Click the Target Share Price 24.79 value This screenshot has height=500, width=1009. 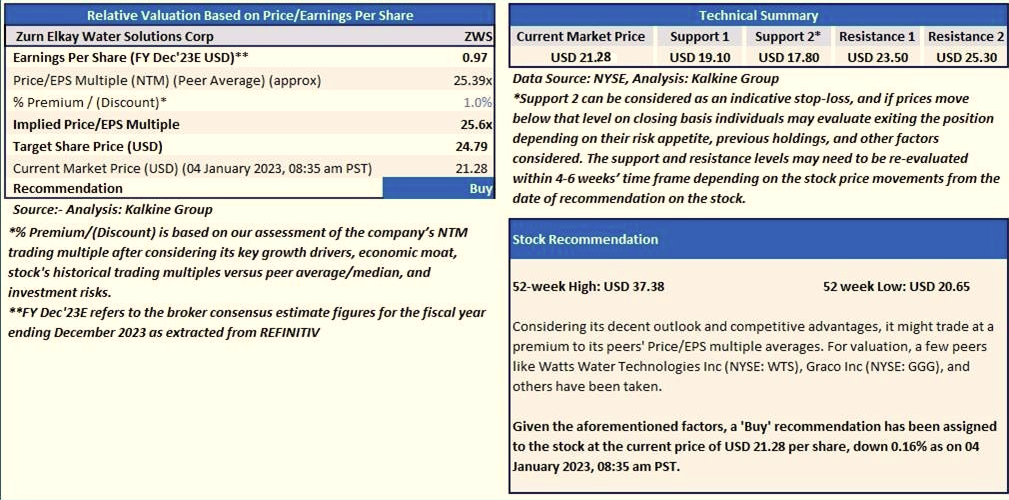476,146
